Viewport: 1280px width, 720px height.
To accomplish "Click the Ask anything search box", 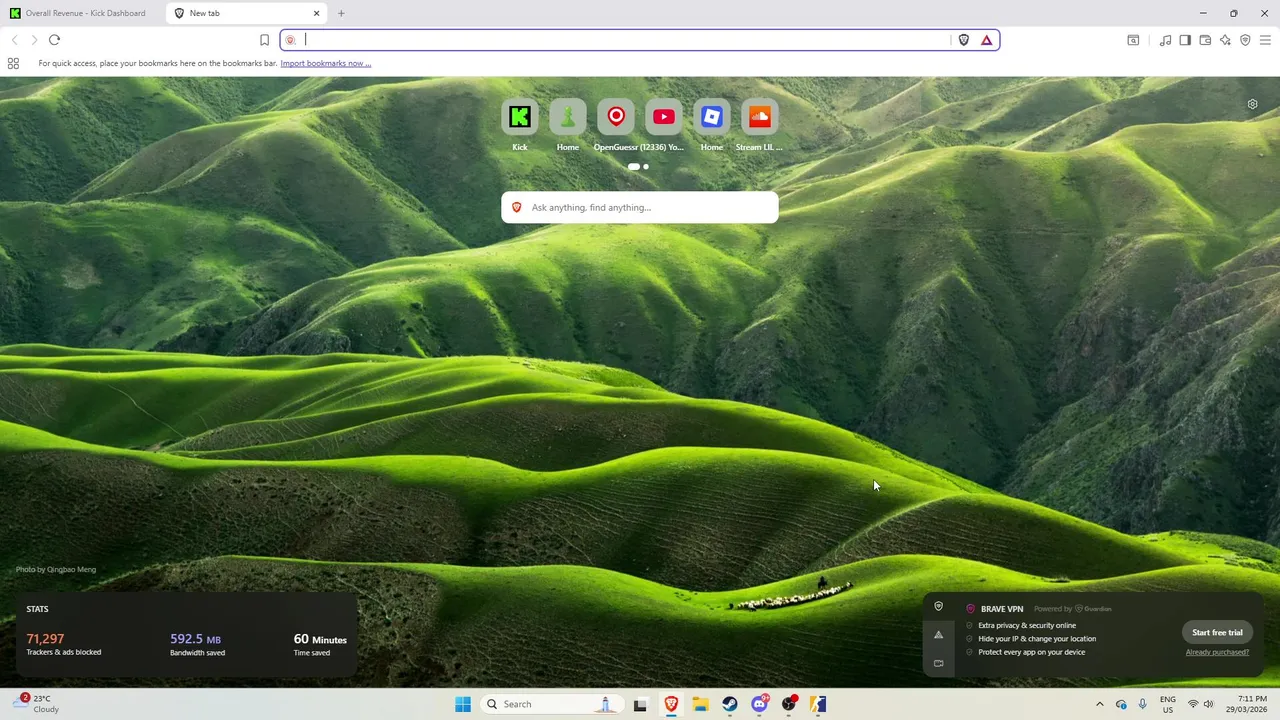I will click(640, 207).
